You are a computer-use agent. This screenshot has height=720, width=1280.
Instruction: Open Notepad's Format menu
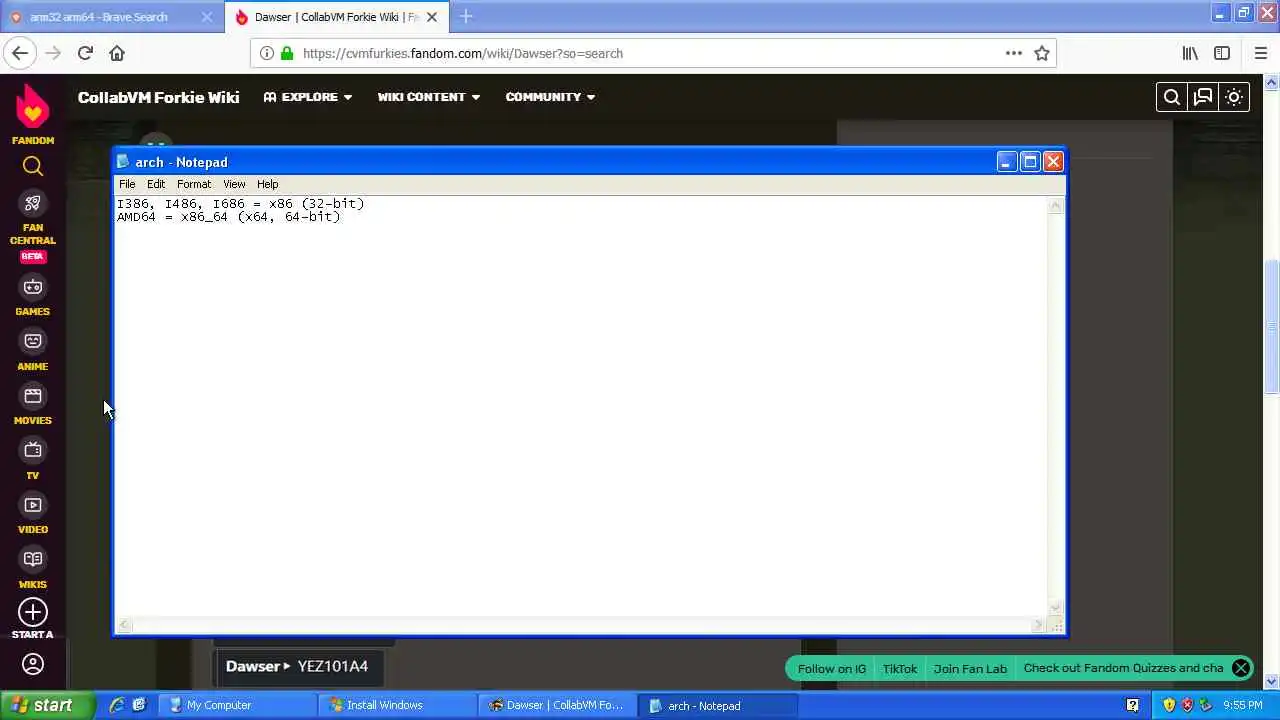[194, 184]
